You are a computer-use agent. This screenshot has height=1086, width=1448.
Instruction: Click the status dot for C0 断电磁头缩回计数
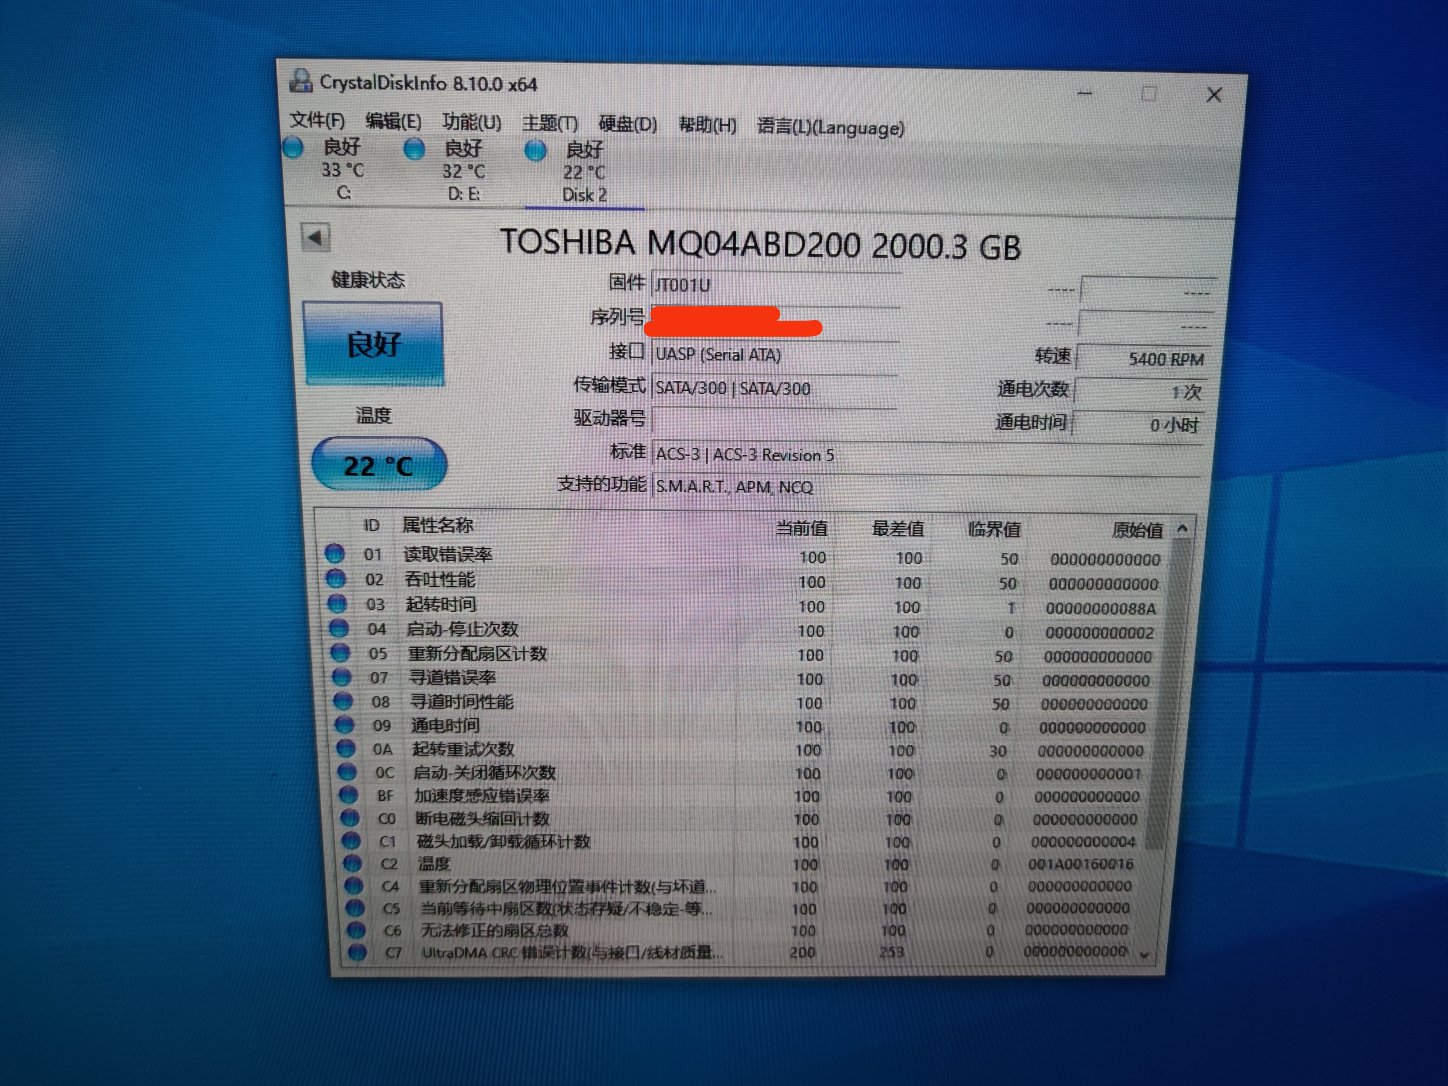click(349, 818)
